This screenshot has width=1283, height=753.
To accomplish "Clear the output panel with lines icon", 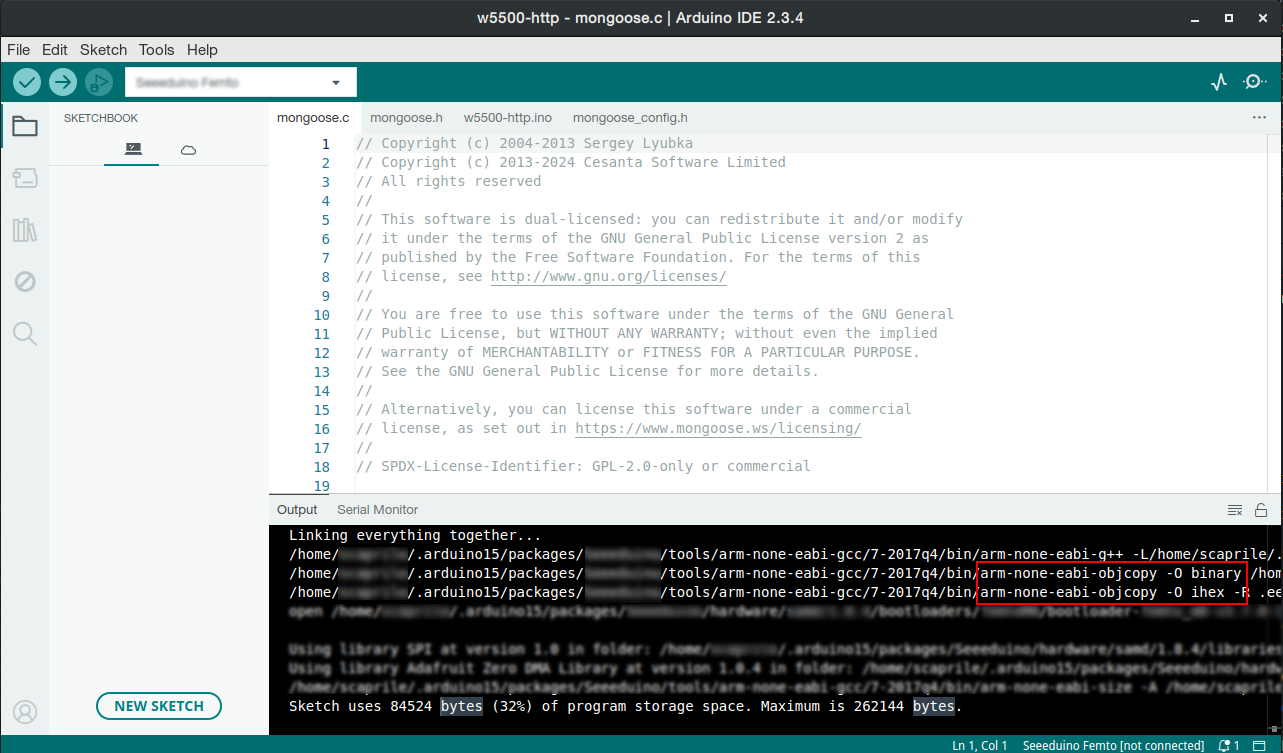I will [x=1235, y=510].
